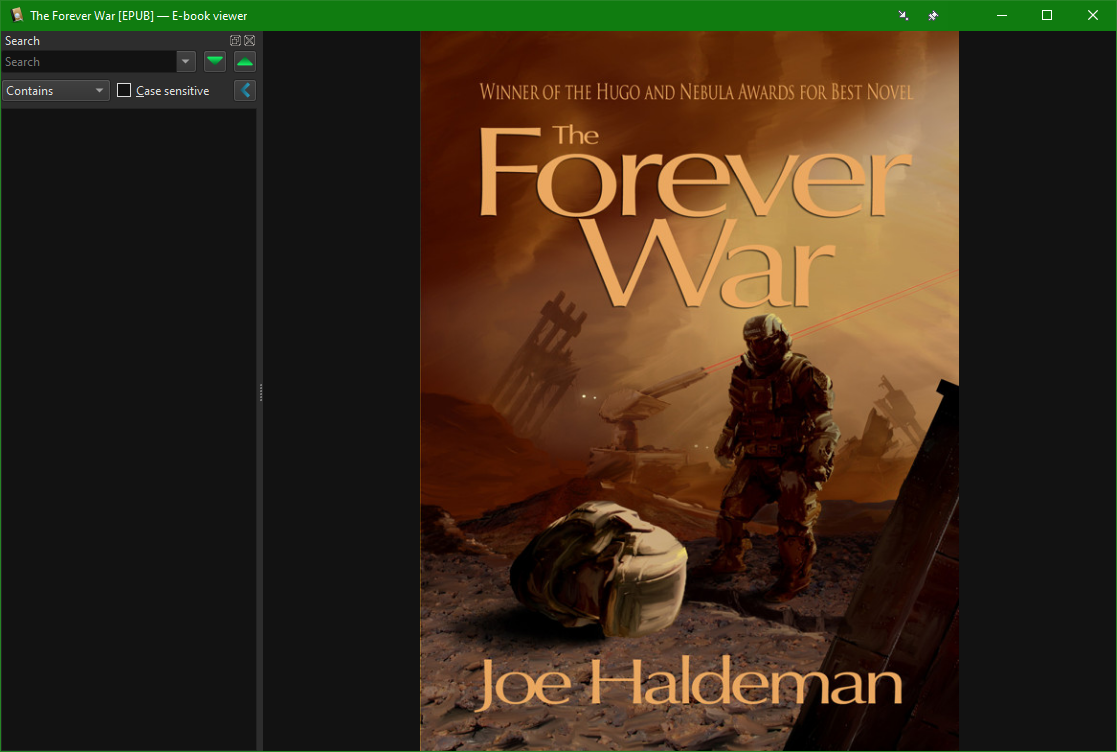Image resolution: width=1117 pixels, height=752 pixels.
Task: Close the Search panel with its X icon
Action: click(x=249, y=41)
